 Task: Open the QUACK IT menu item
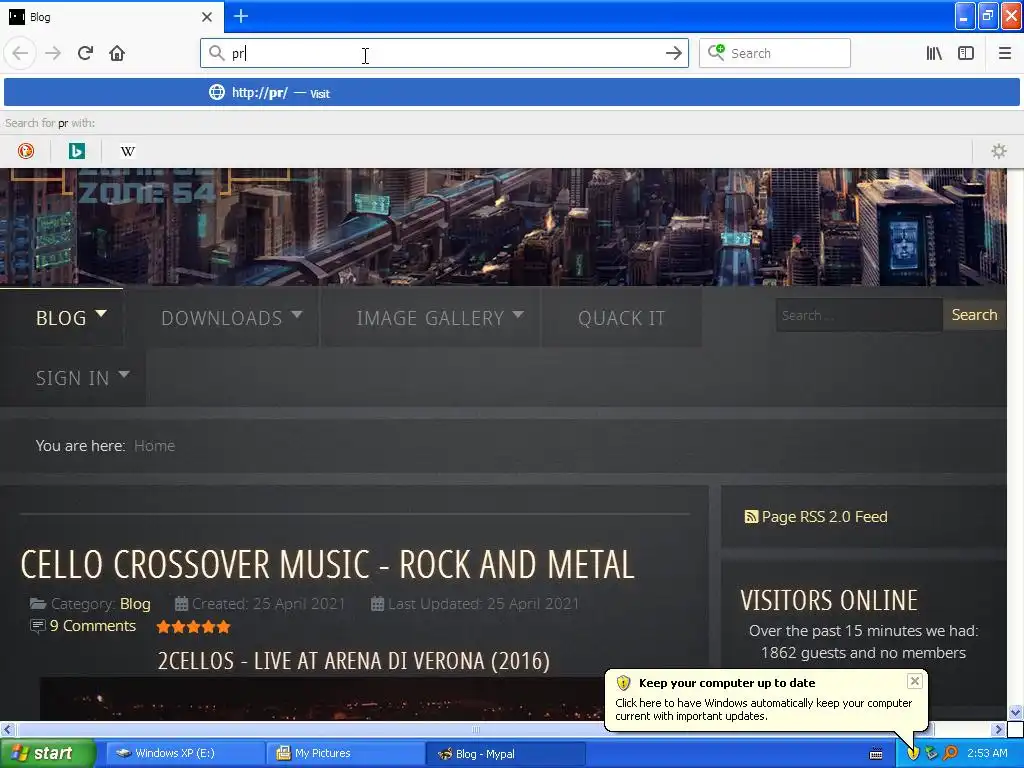pyautogui.click(x=622, y=317)
